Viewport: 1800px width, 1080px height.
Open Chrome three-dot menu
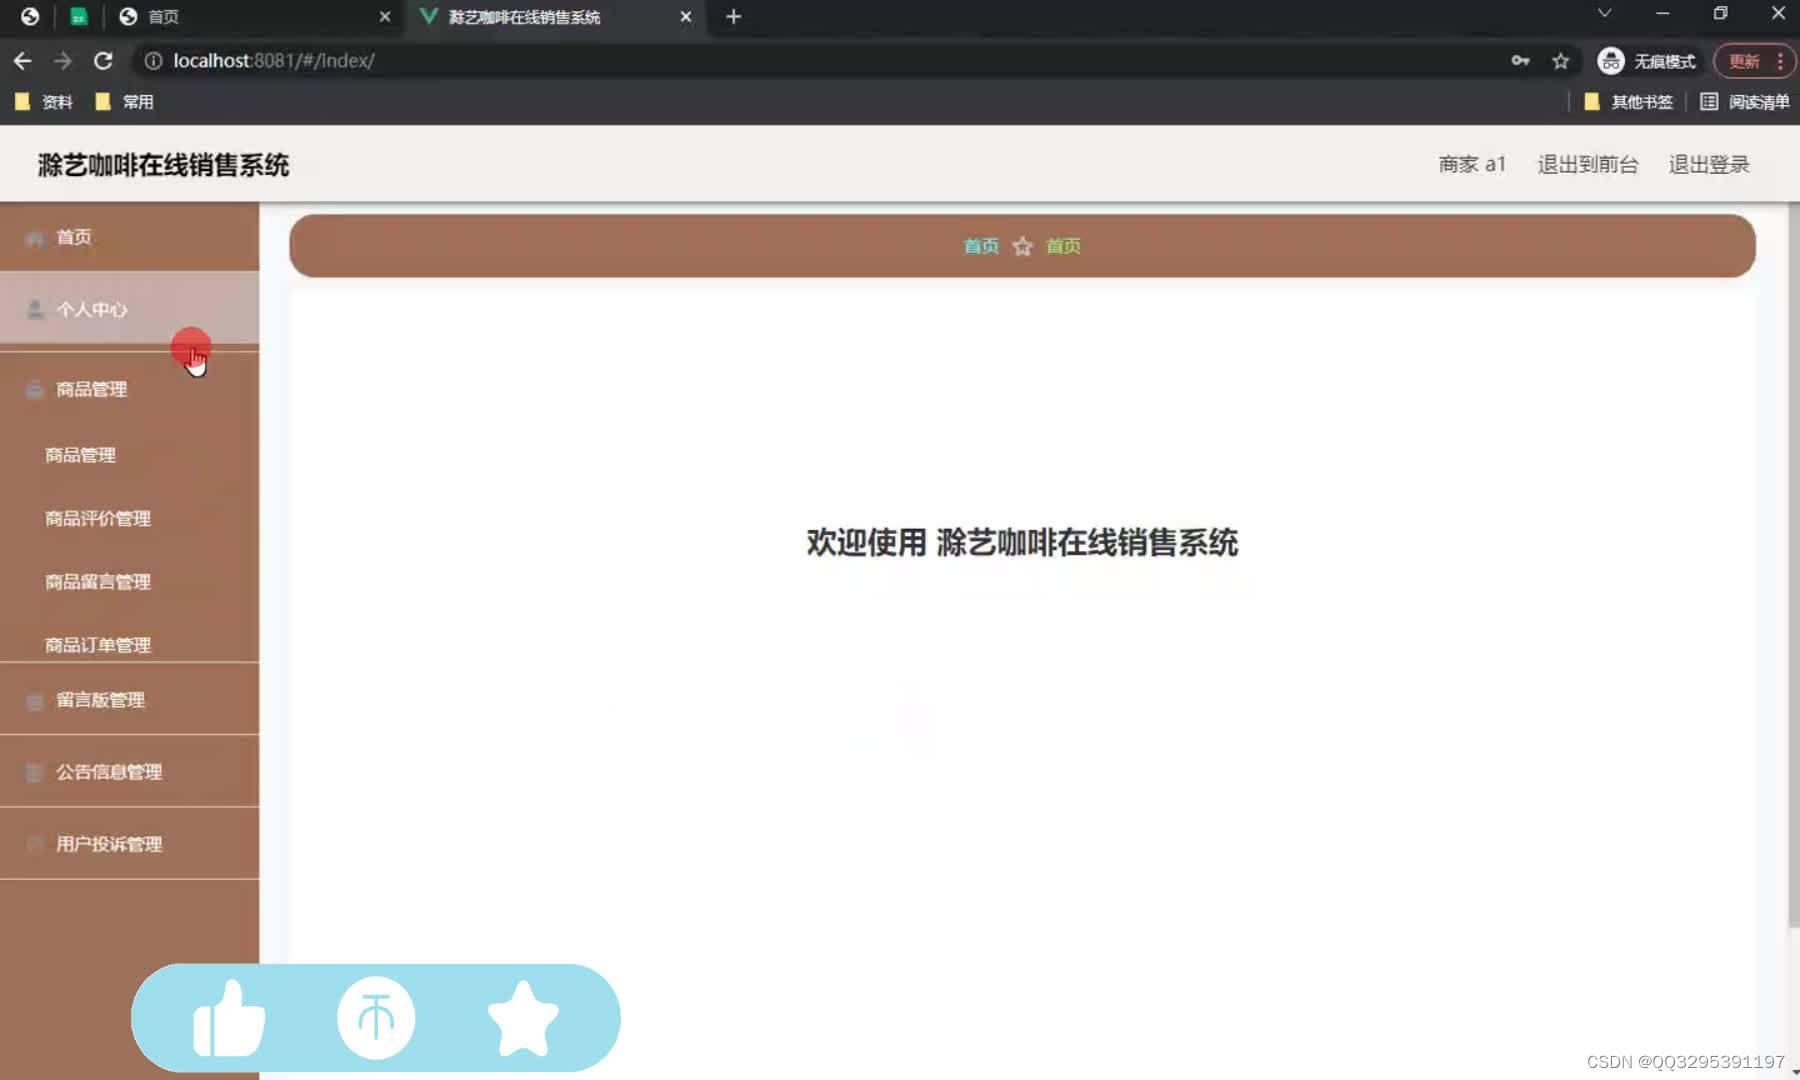coord(1780,61)
